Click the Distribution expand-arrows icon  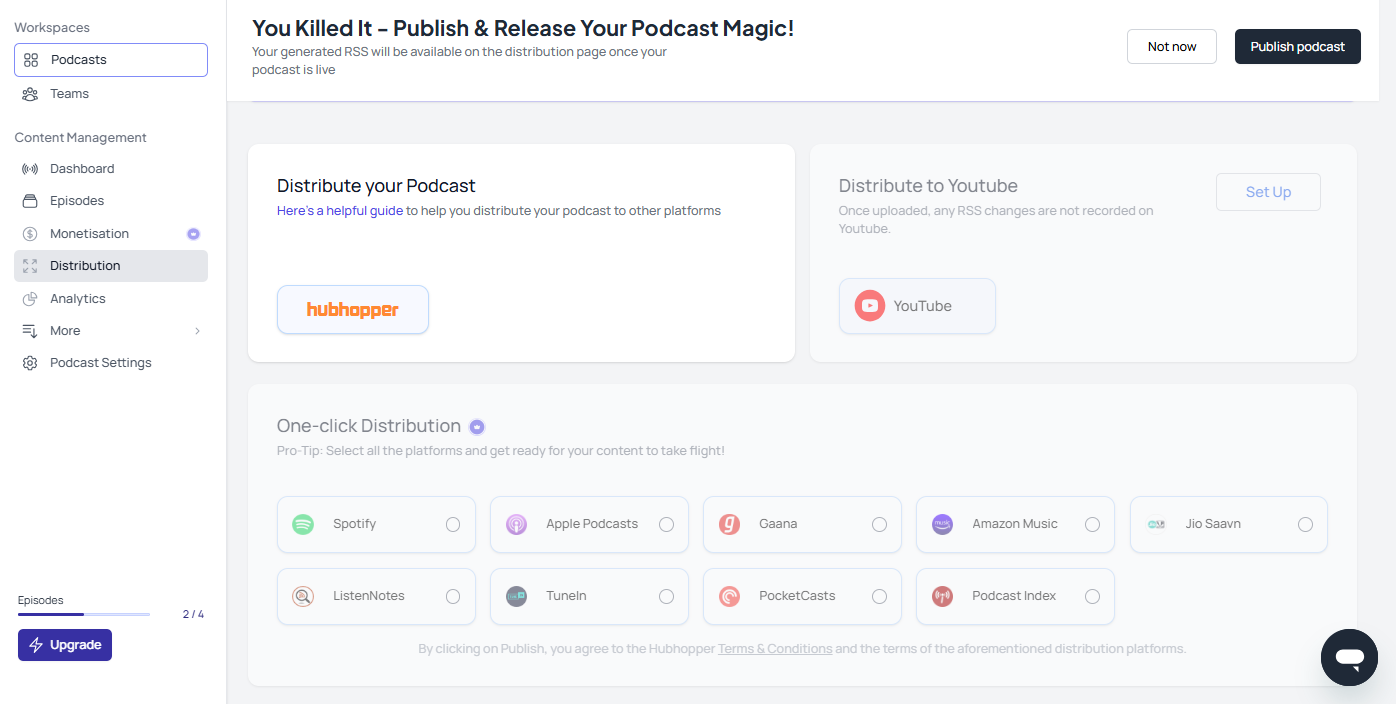30,266
